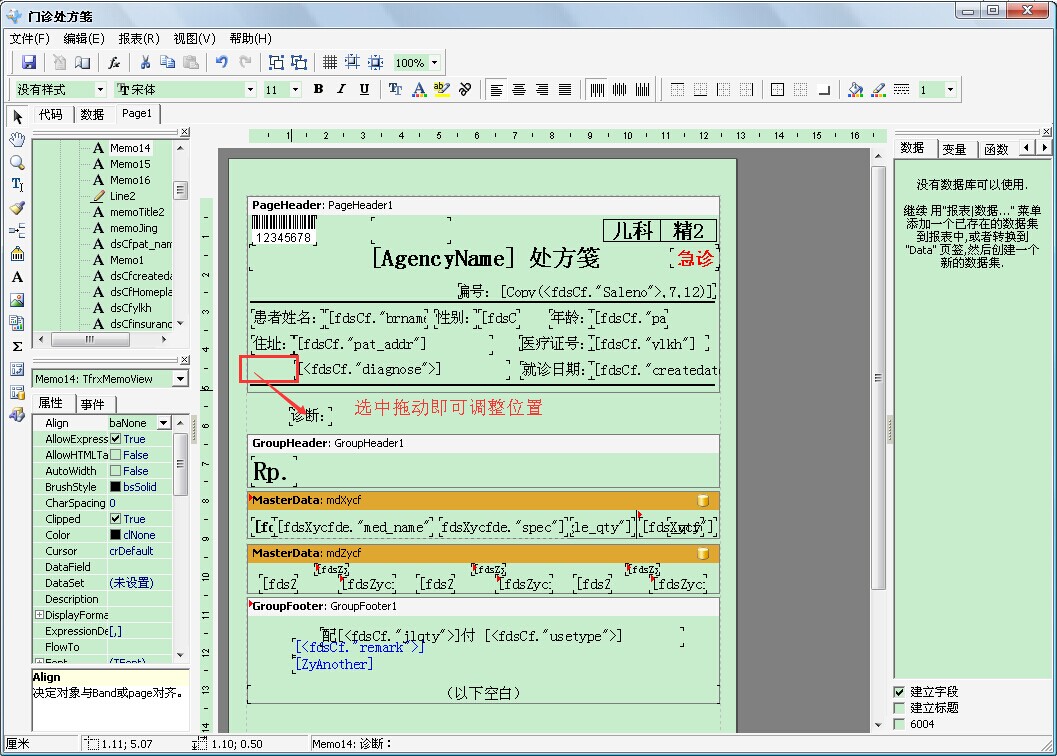
Task: Click the Frame shadow icon
Action: click(x=823, y=89)
